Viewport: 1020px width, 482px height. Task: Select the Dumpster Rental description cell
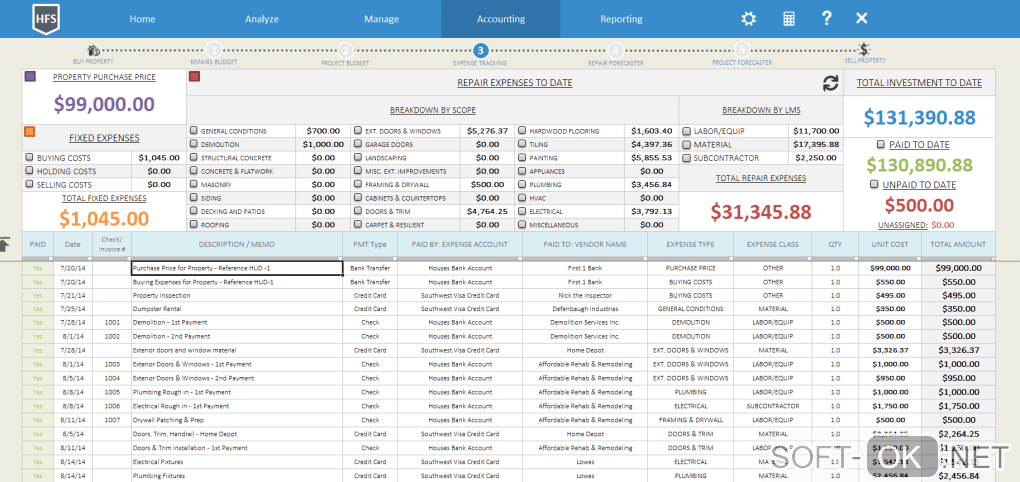point(237,309)
